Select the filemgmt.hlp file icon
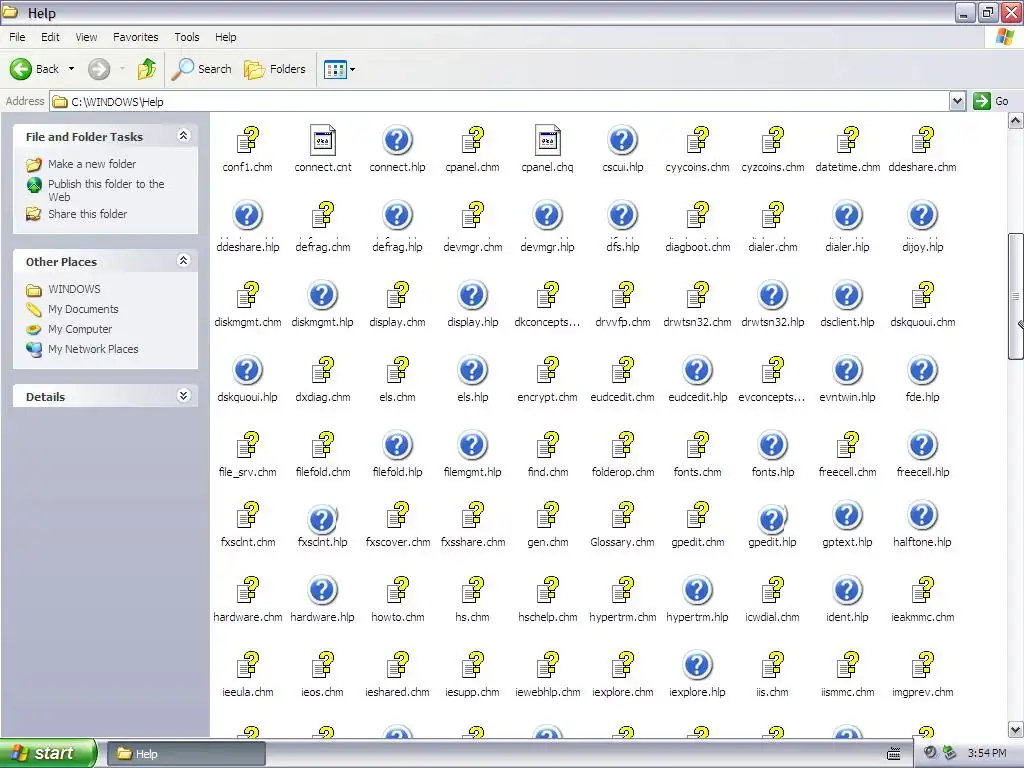The width and height of the screenshot is (1024, 768). tap(472, 445)
